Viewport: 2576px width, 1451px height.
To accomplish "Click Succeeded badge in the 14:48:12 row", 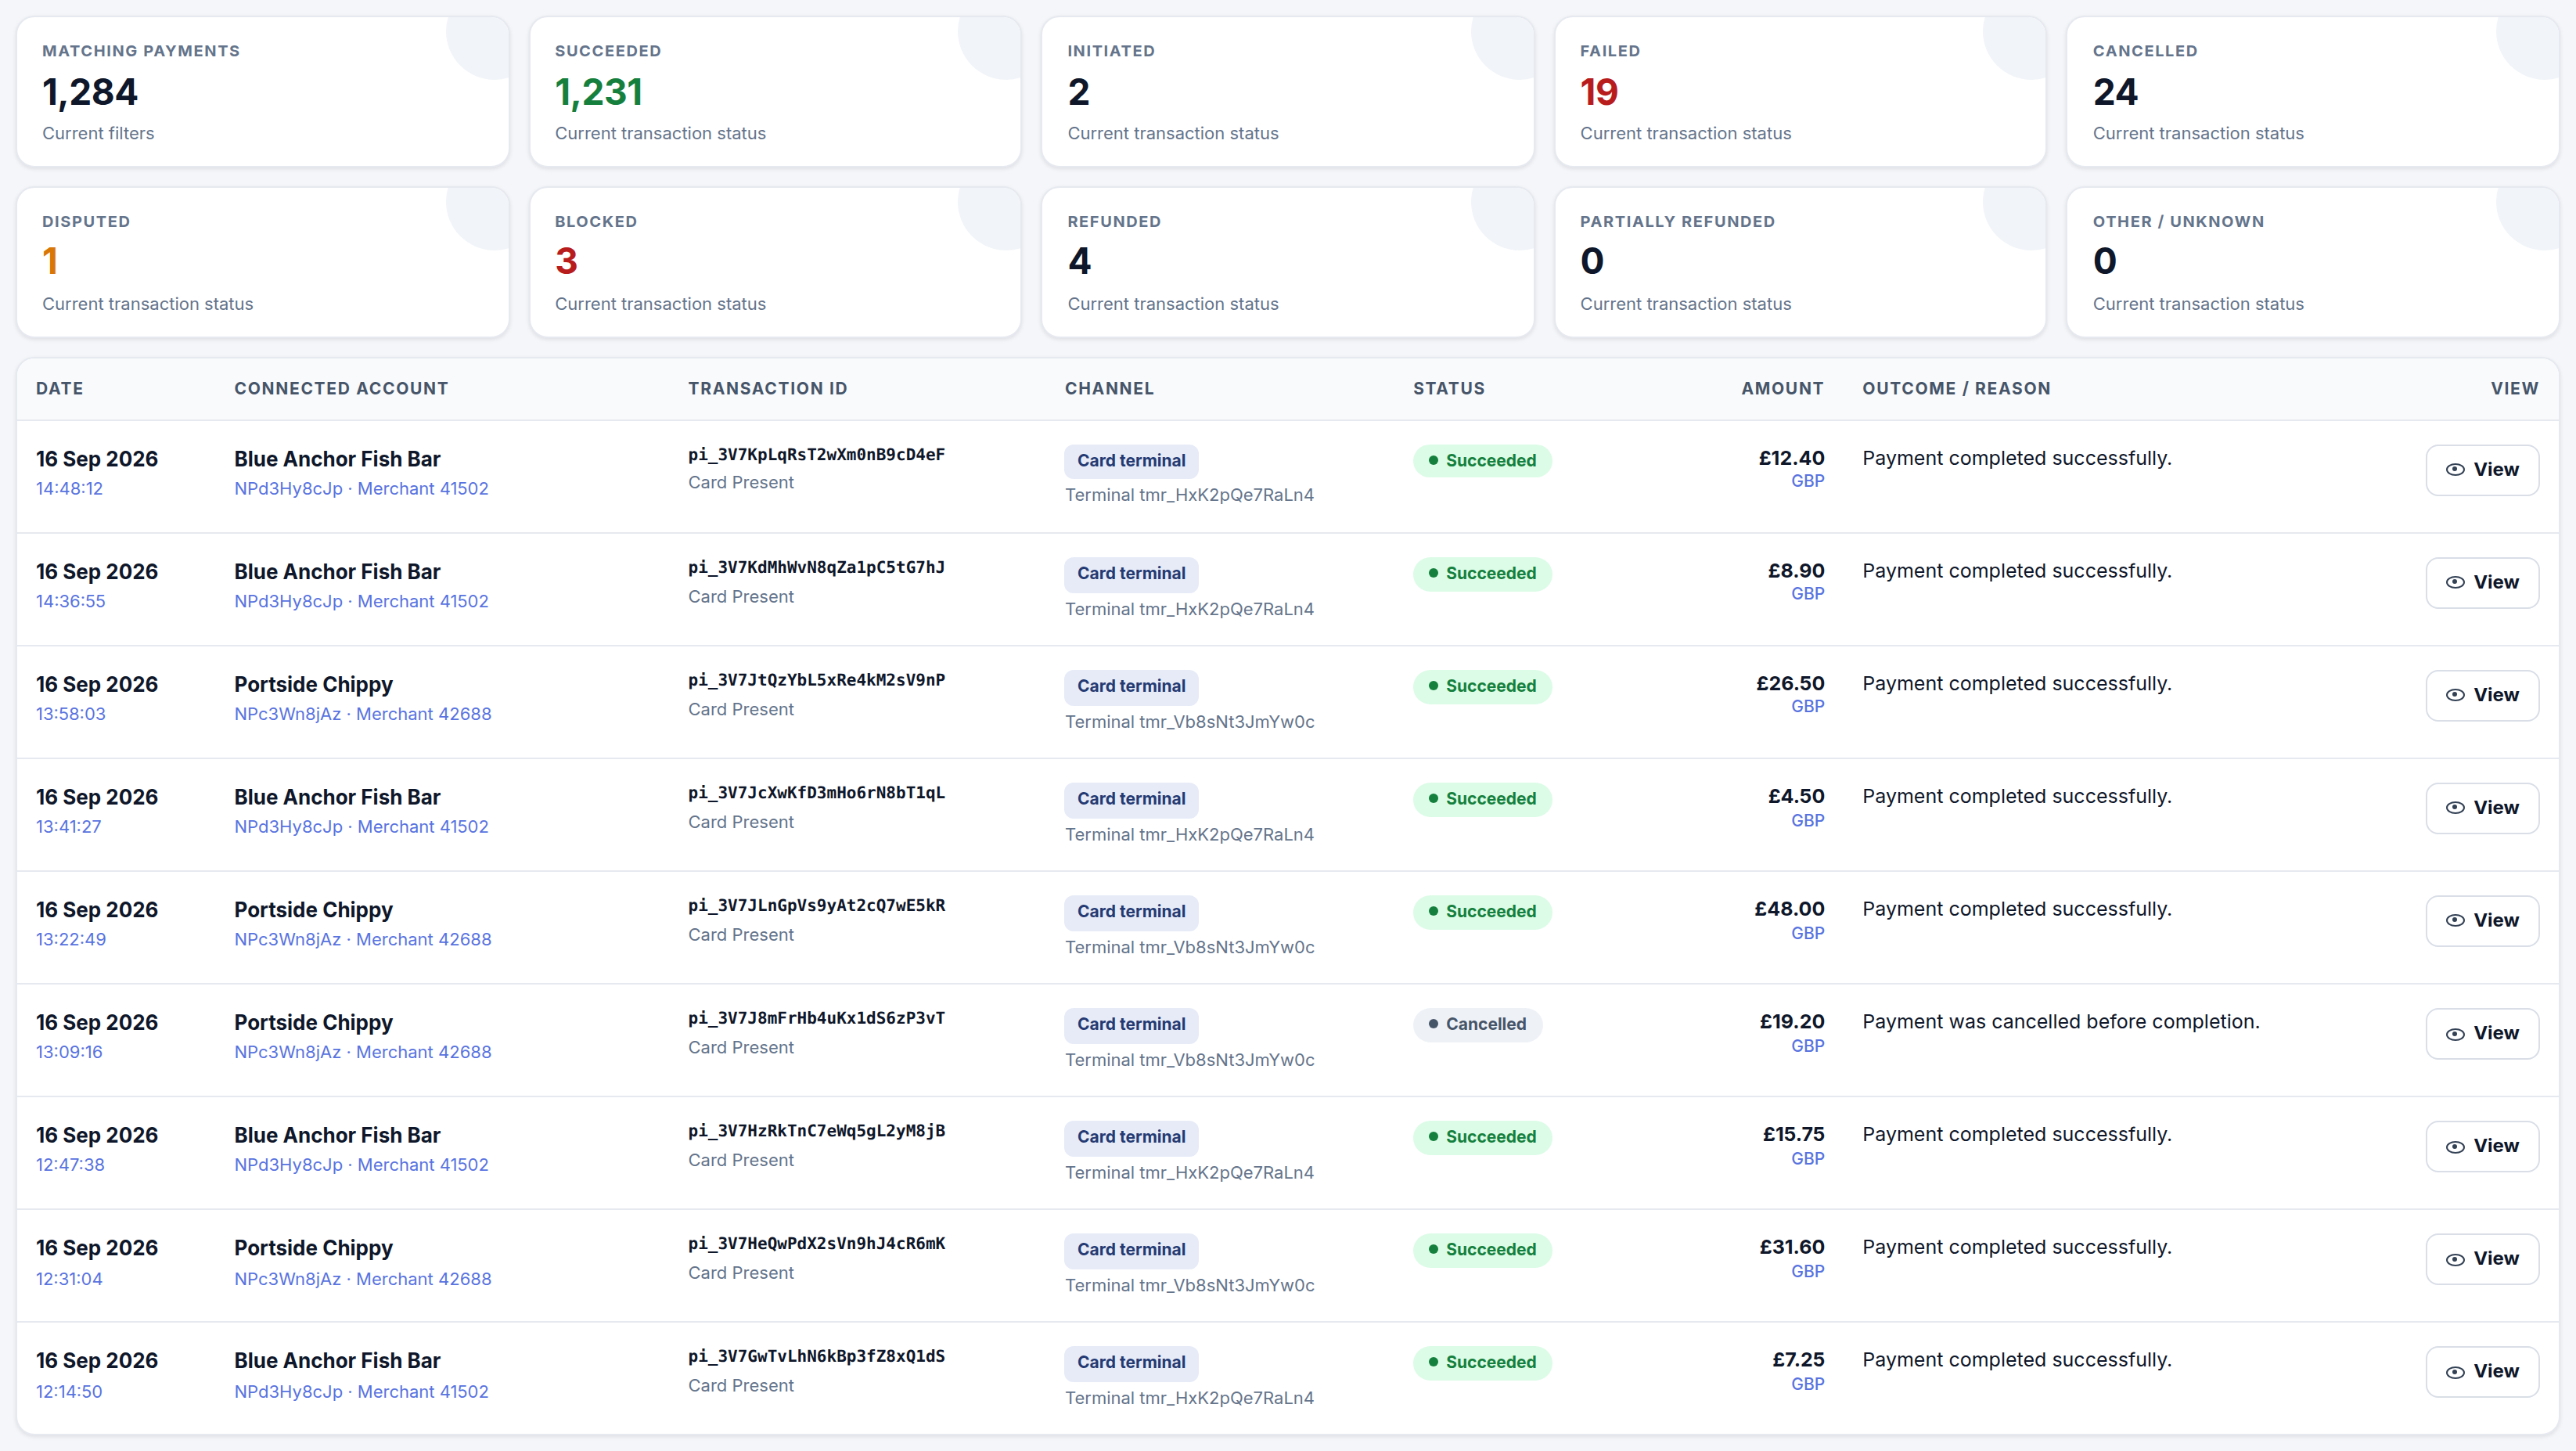I will click(1482, 461).
